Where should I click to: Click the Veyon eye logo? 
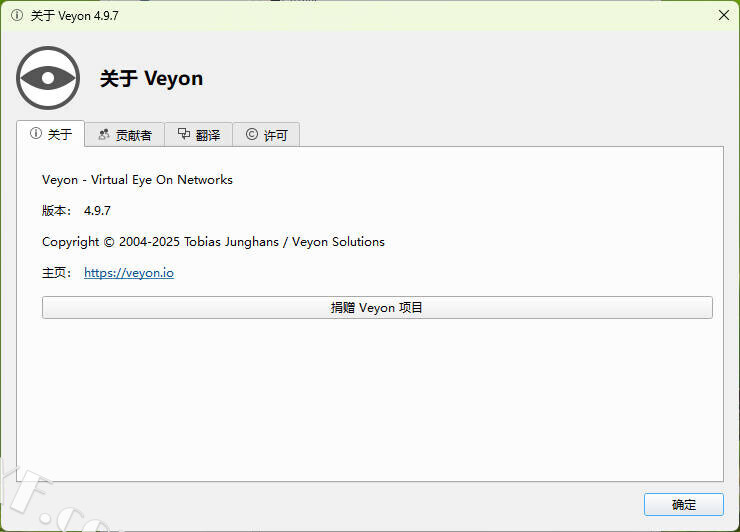(48, 78)
